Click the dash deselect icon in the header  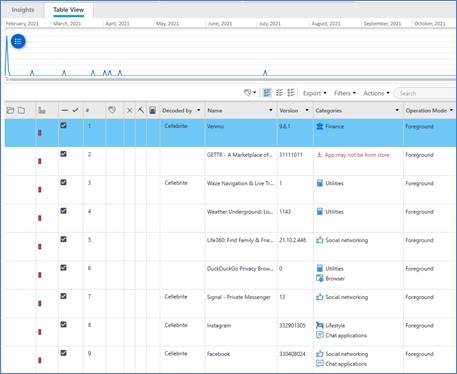tap(65, 110)
